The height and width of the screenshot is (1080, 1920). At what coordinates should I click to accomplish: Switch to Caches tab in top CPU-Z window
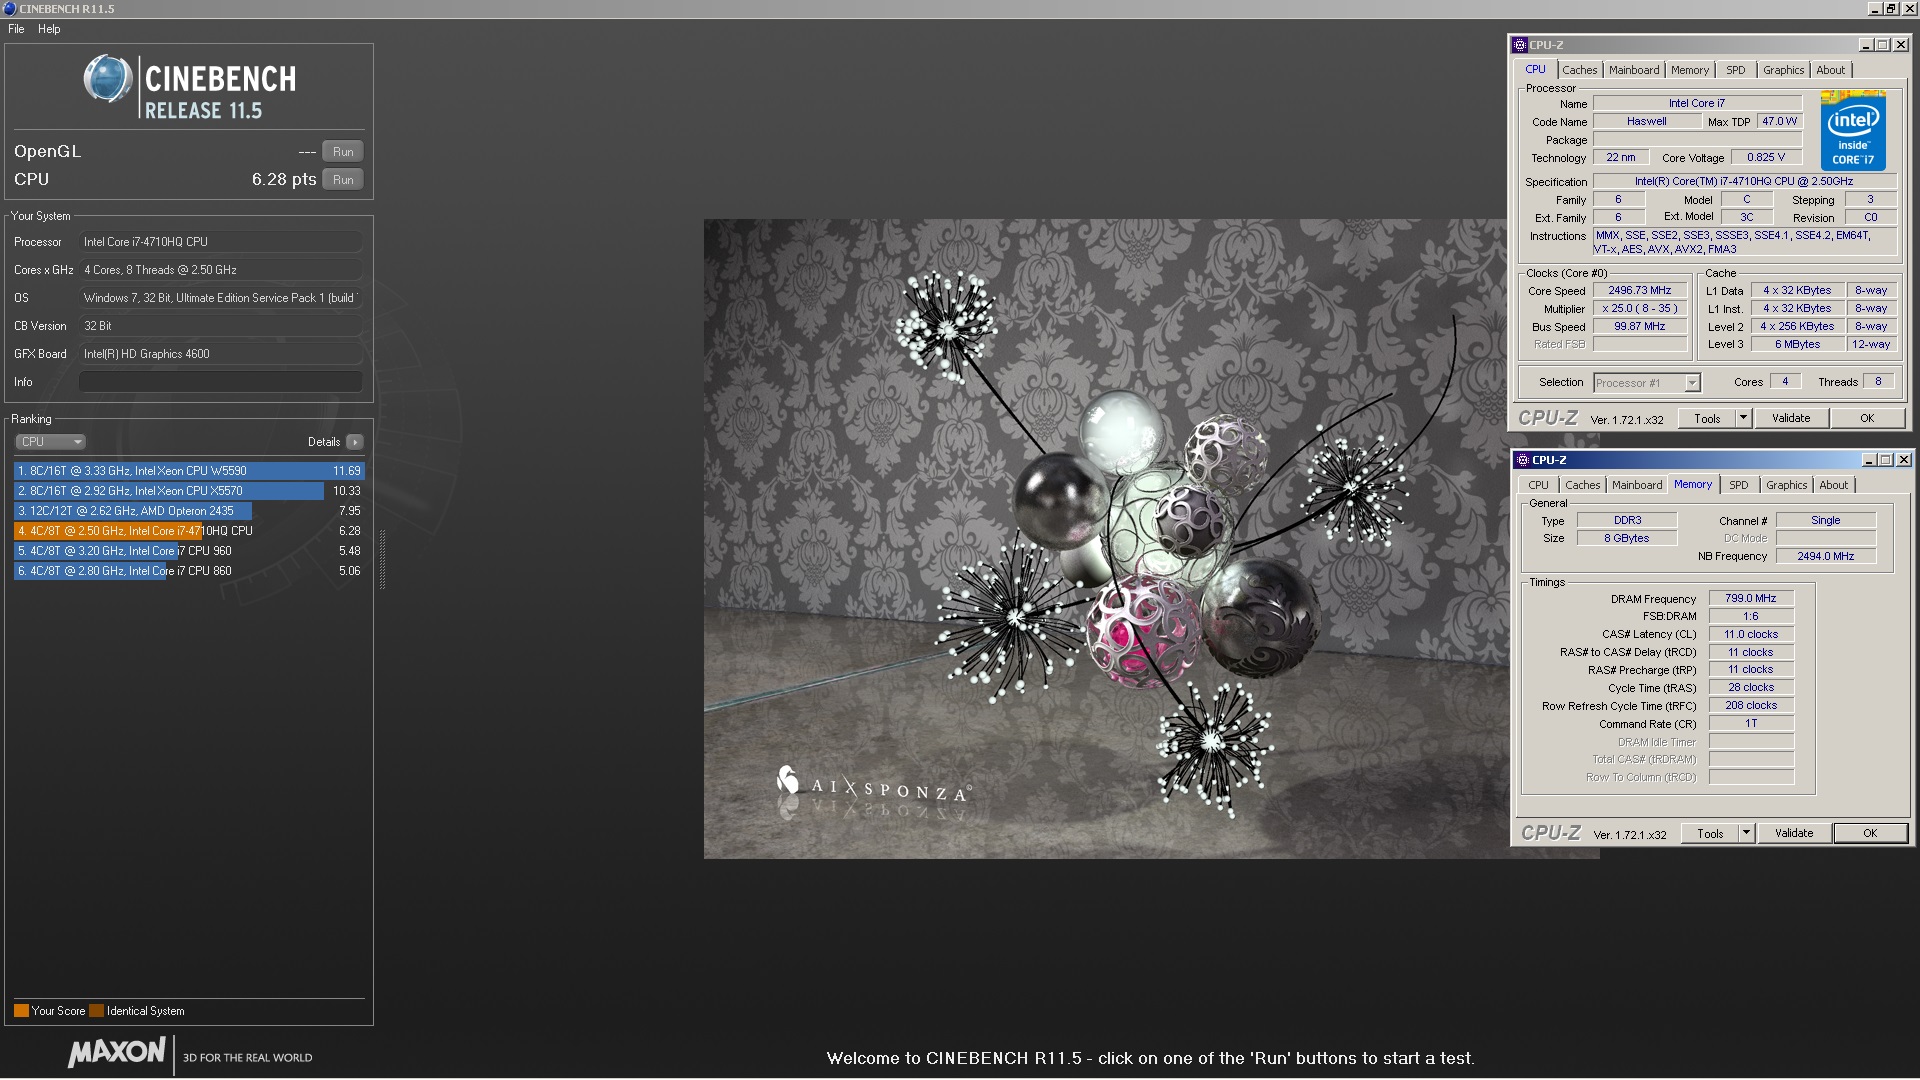[1579, 70]
